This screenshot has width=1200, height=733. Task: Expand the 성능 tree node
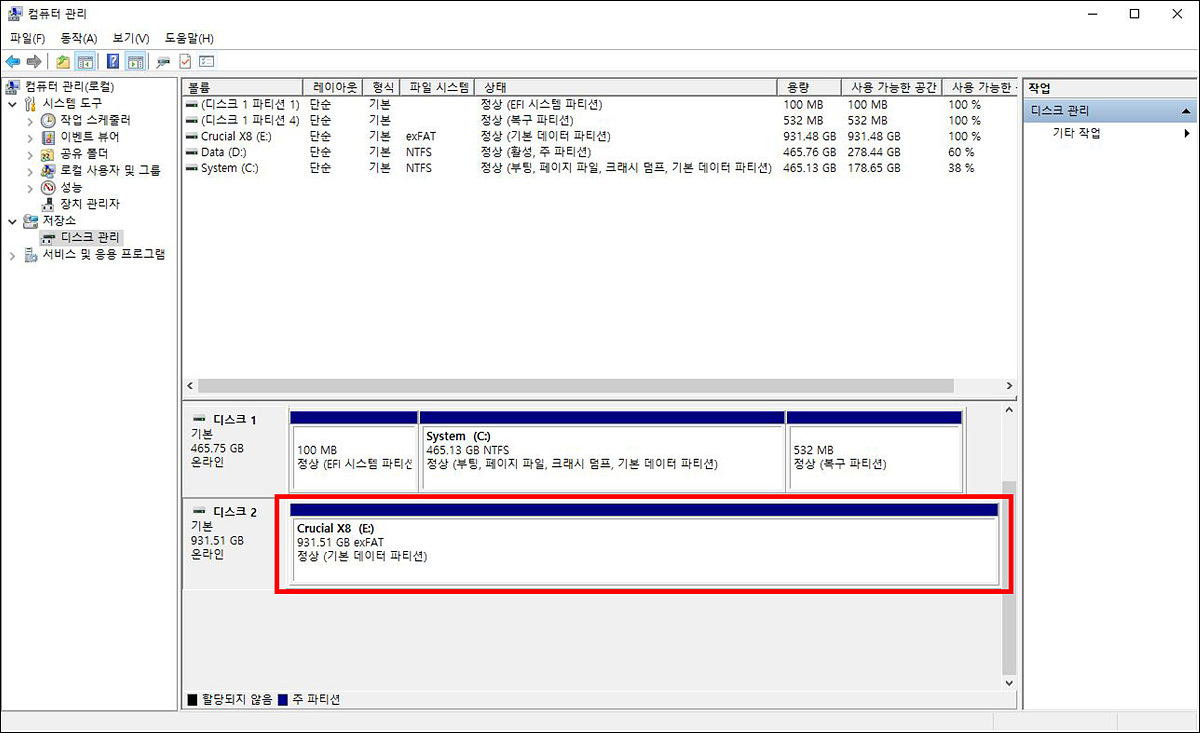coord(30,187)
